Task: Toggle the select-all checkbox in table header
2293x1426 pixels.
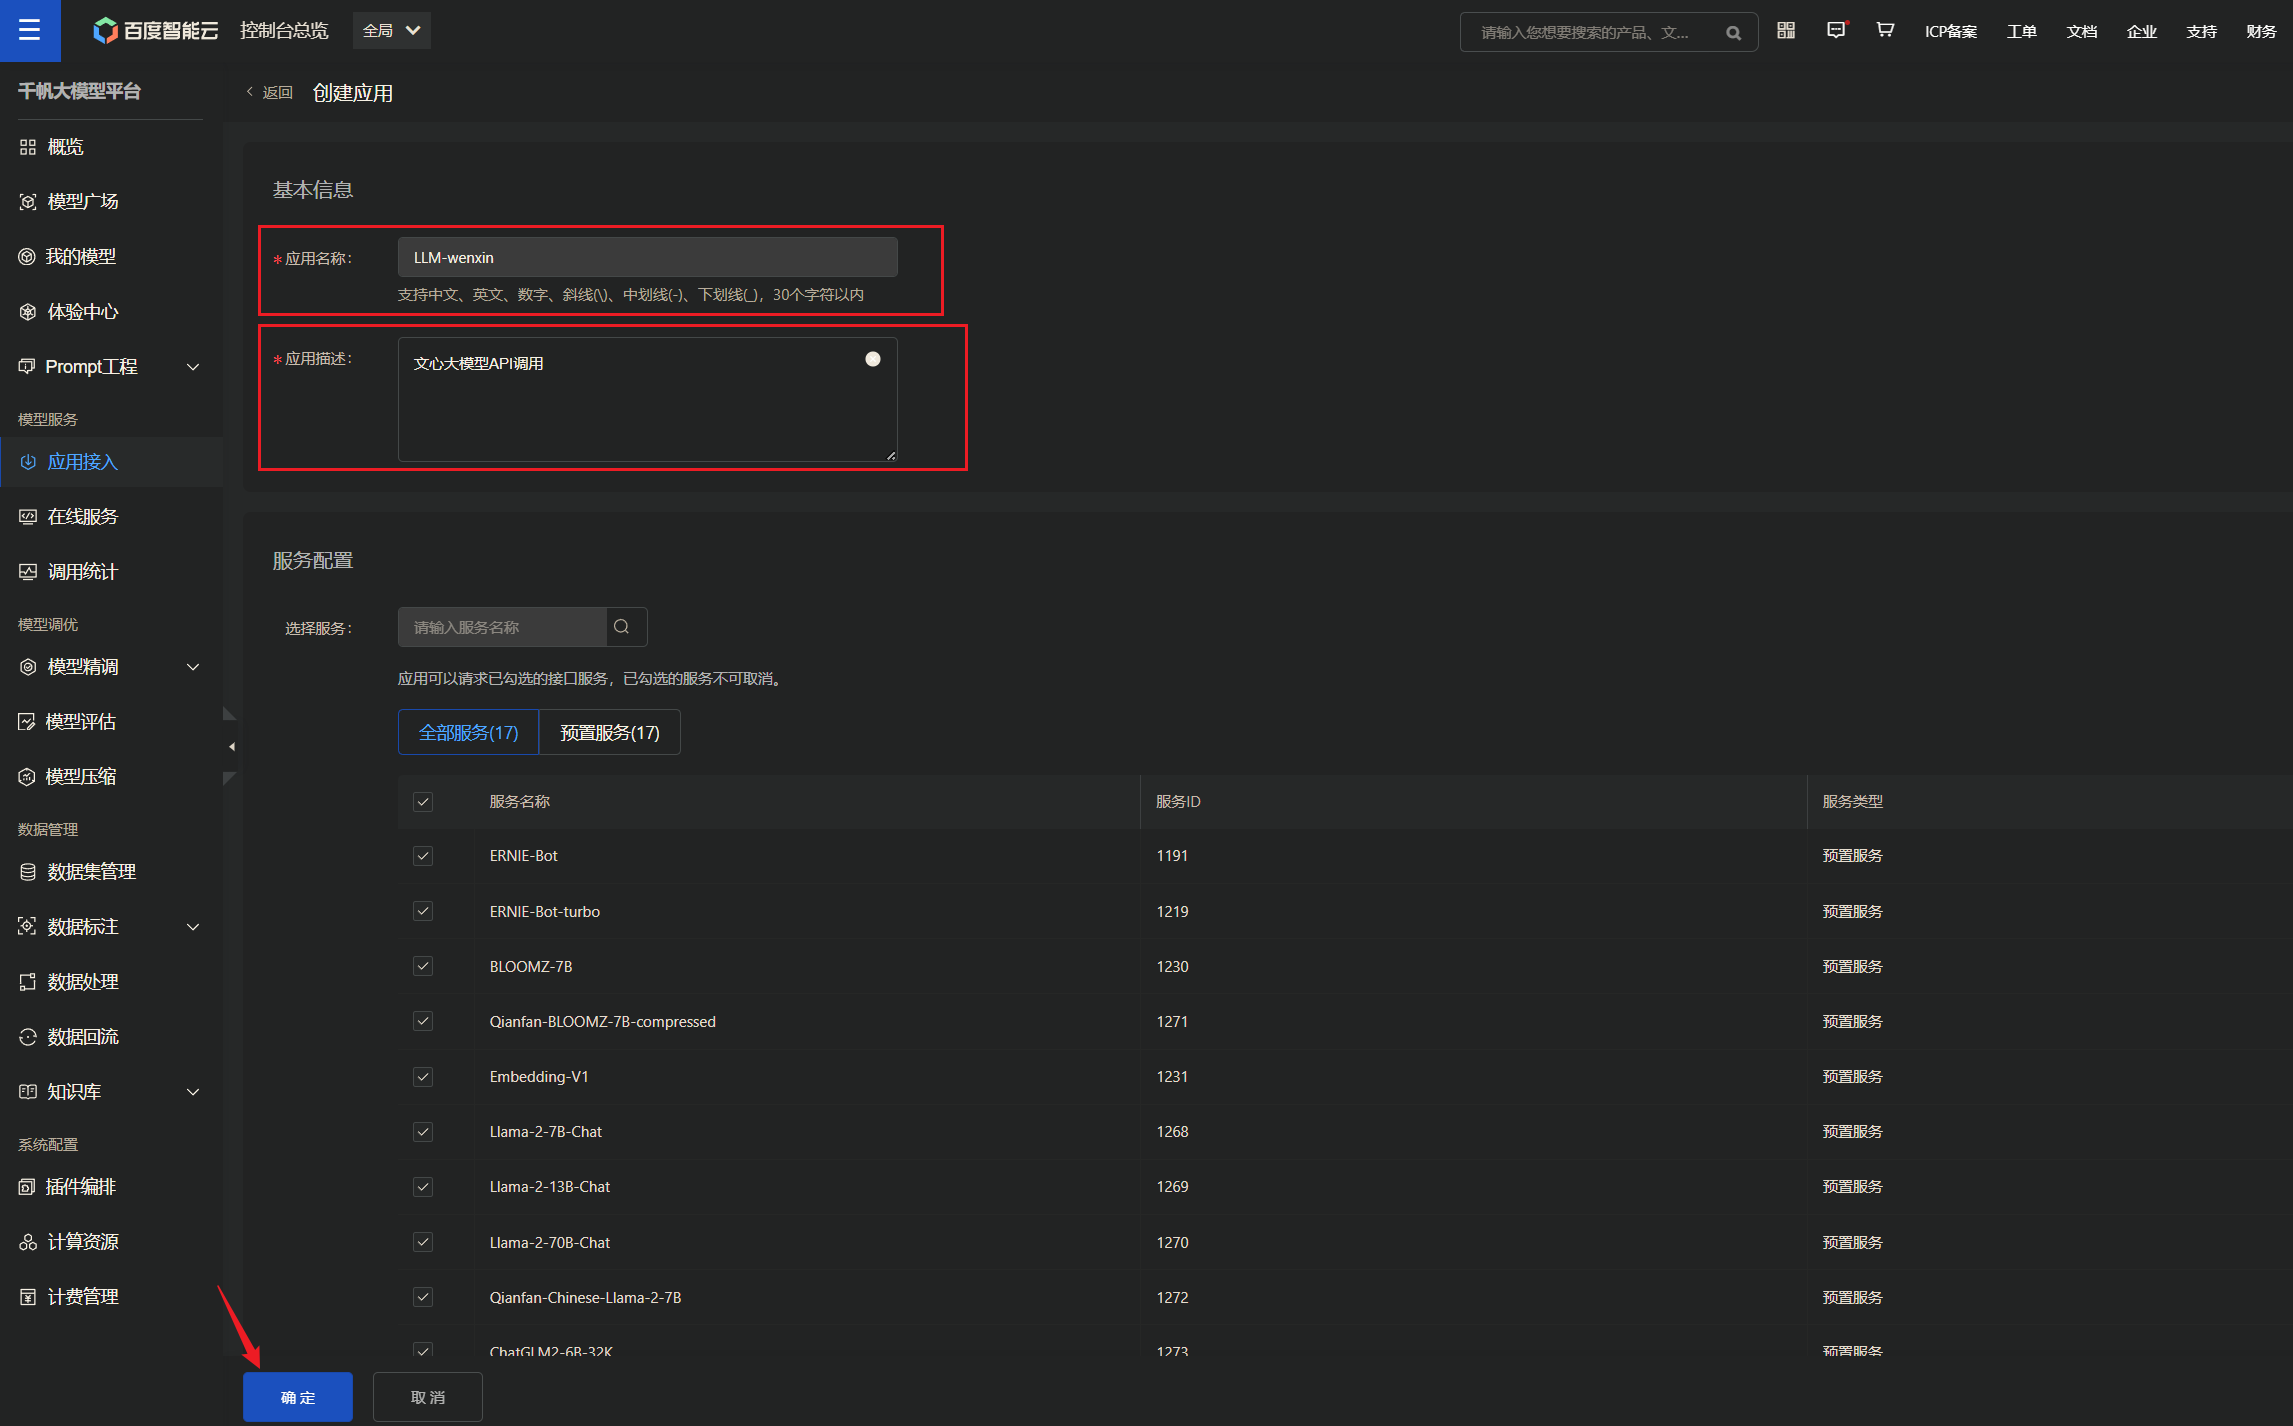Action: tap(423, 802)
